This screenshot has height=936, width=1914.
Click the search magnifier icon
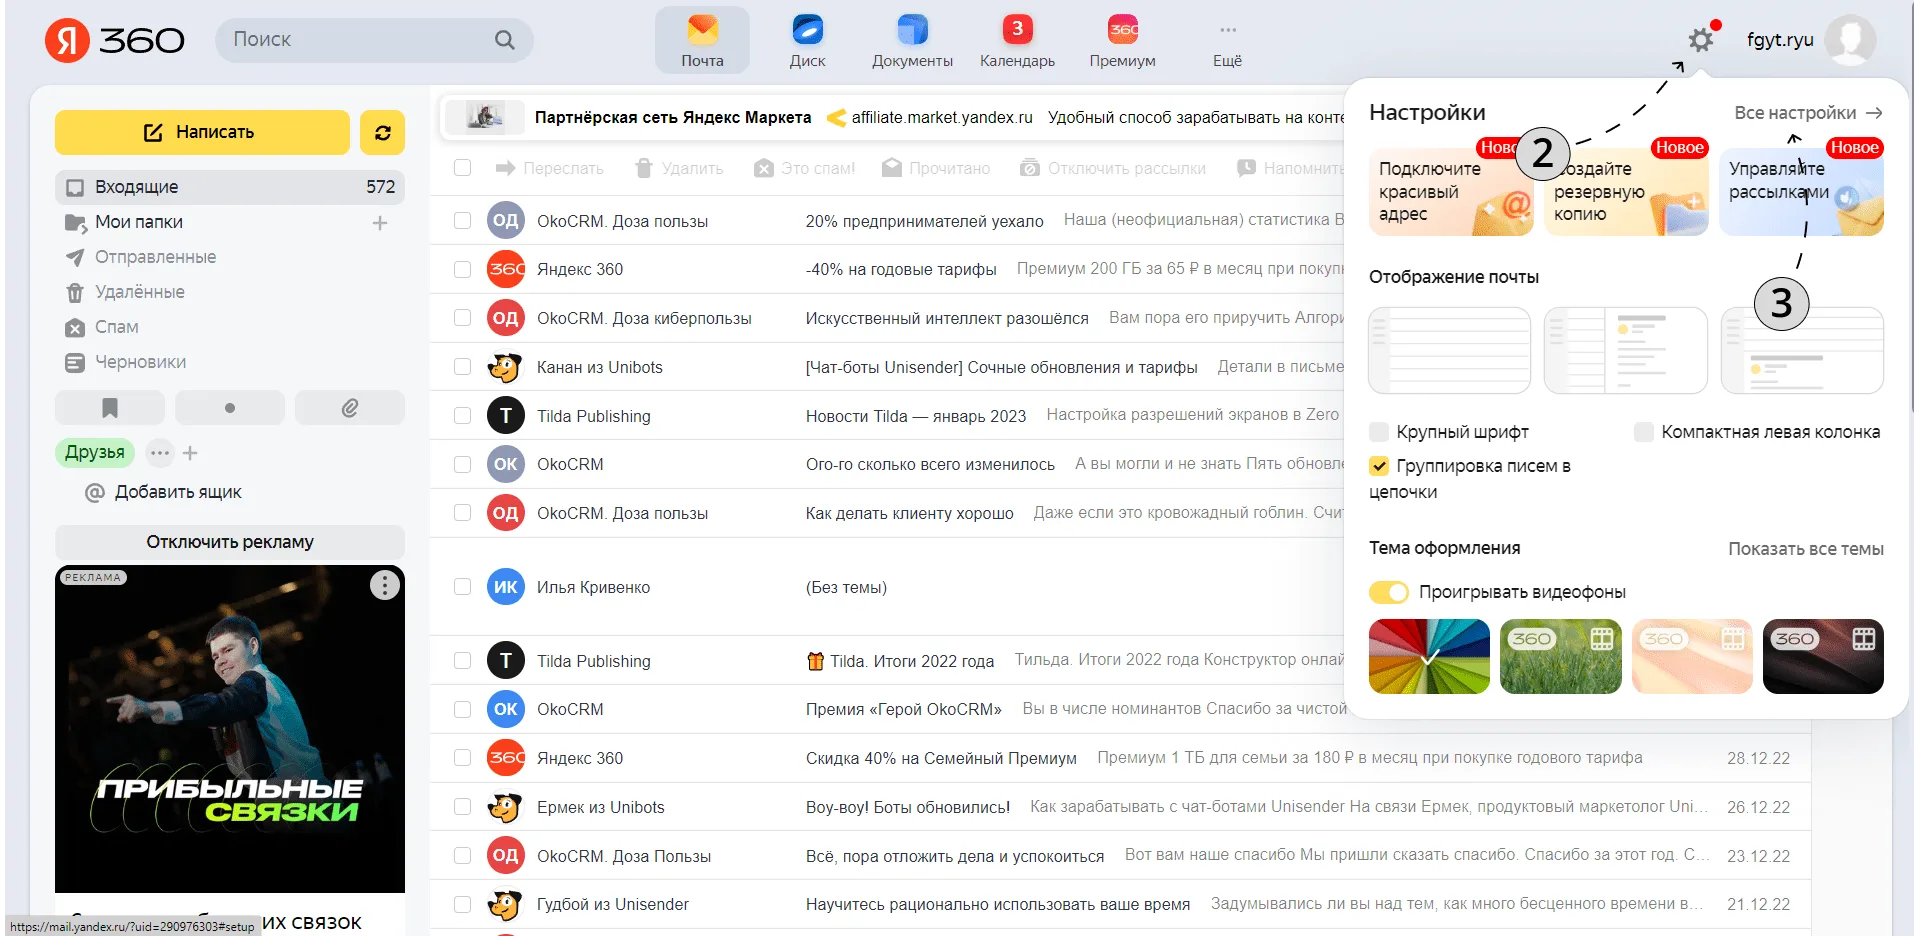(505, 40)
